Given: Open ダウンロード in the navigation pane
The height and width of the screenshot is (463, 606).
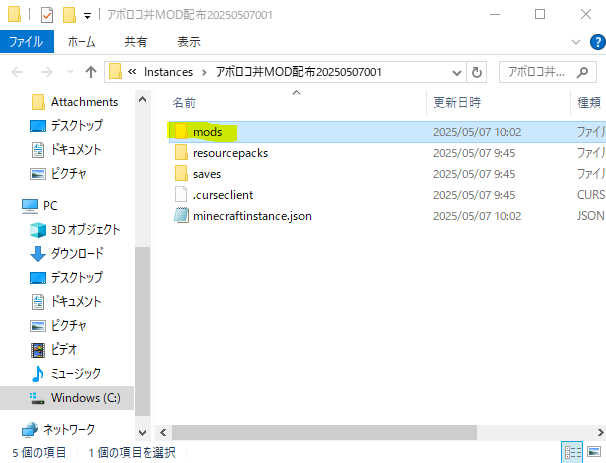Looking at the screenshot, I should click(77, 254).
